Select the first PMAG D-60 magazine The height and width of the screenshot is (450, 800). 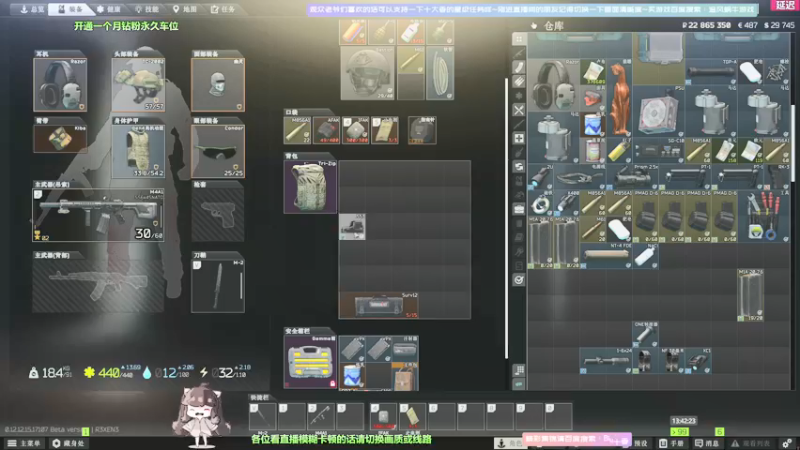tap(645, 216)
